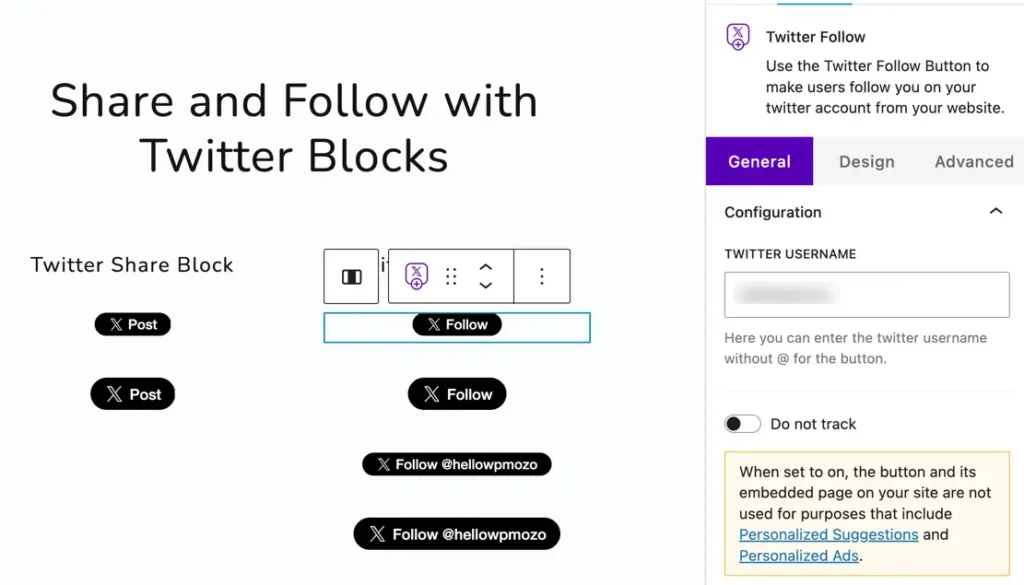
Task: Click the Twitter Follow icon in the sidebar
Action: (738, 38)
